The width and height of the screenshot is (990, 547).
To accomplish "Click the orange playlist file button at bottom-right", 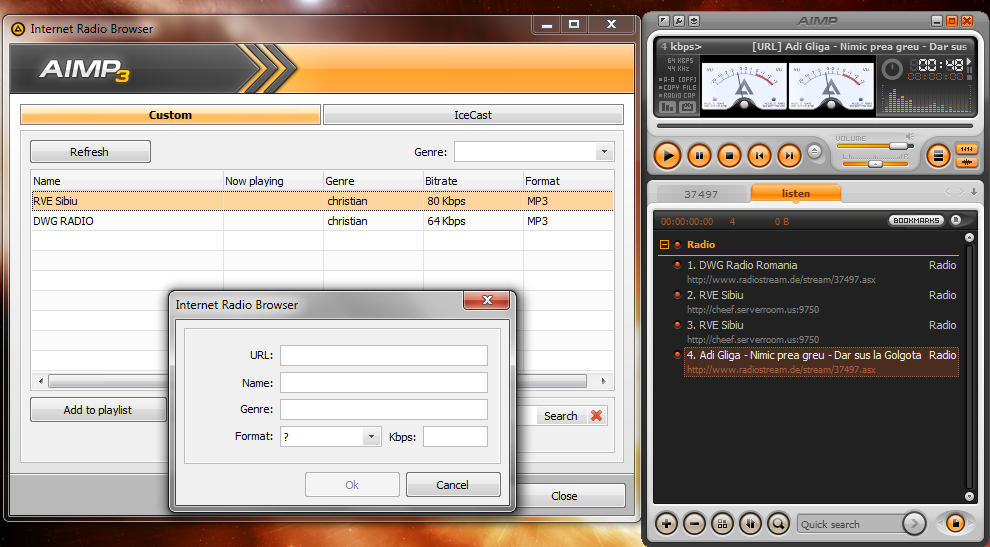I will click(955, 523).
